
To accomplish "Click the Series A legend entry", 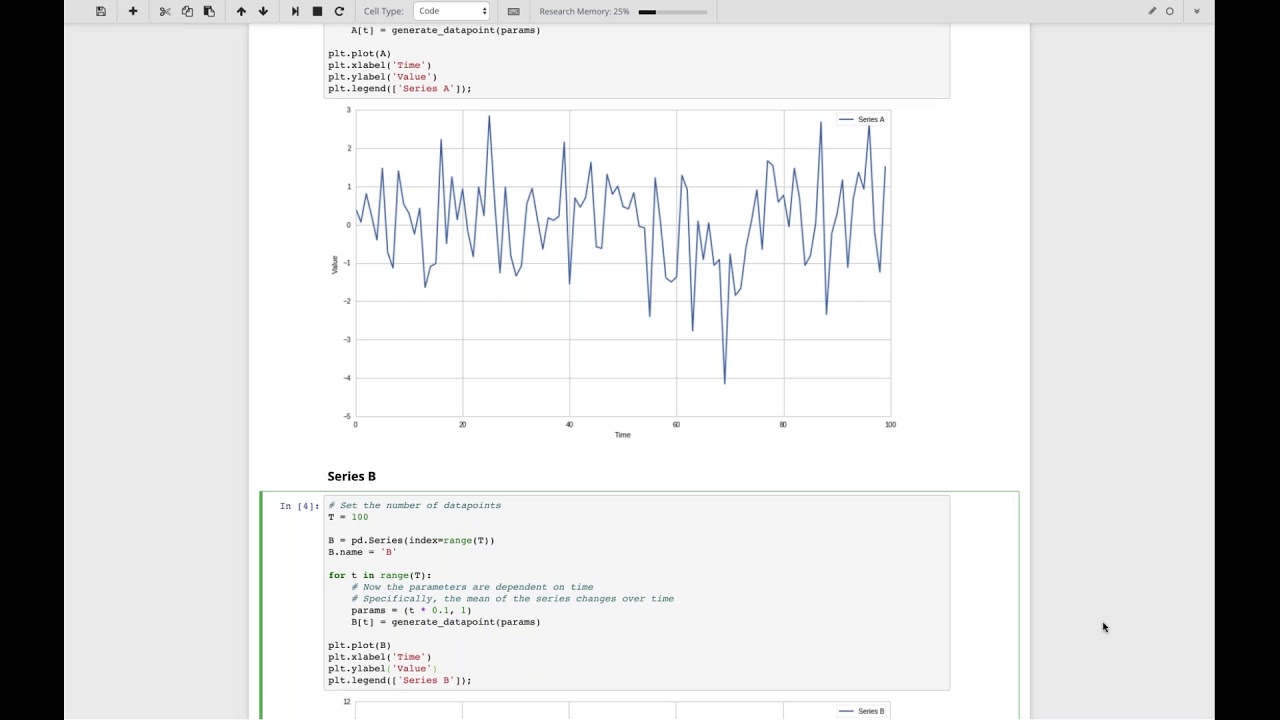I will point(861,119).
